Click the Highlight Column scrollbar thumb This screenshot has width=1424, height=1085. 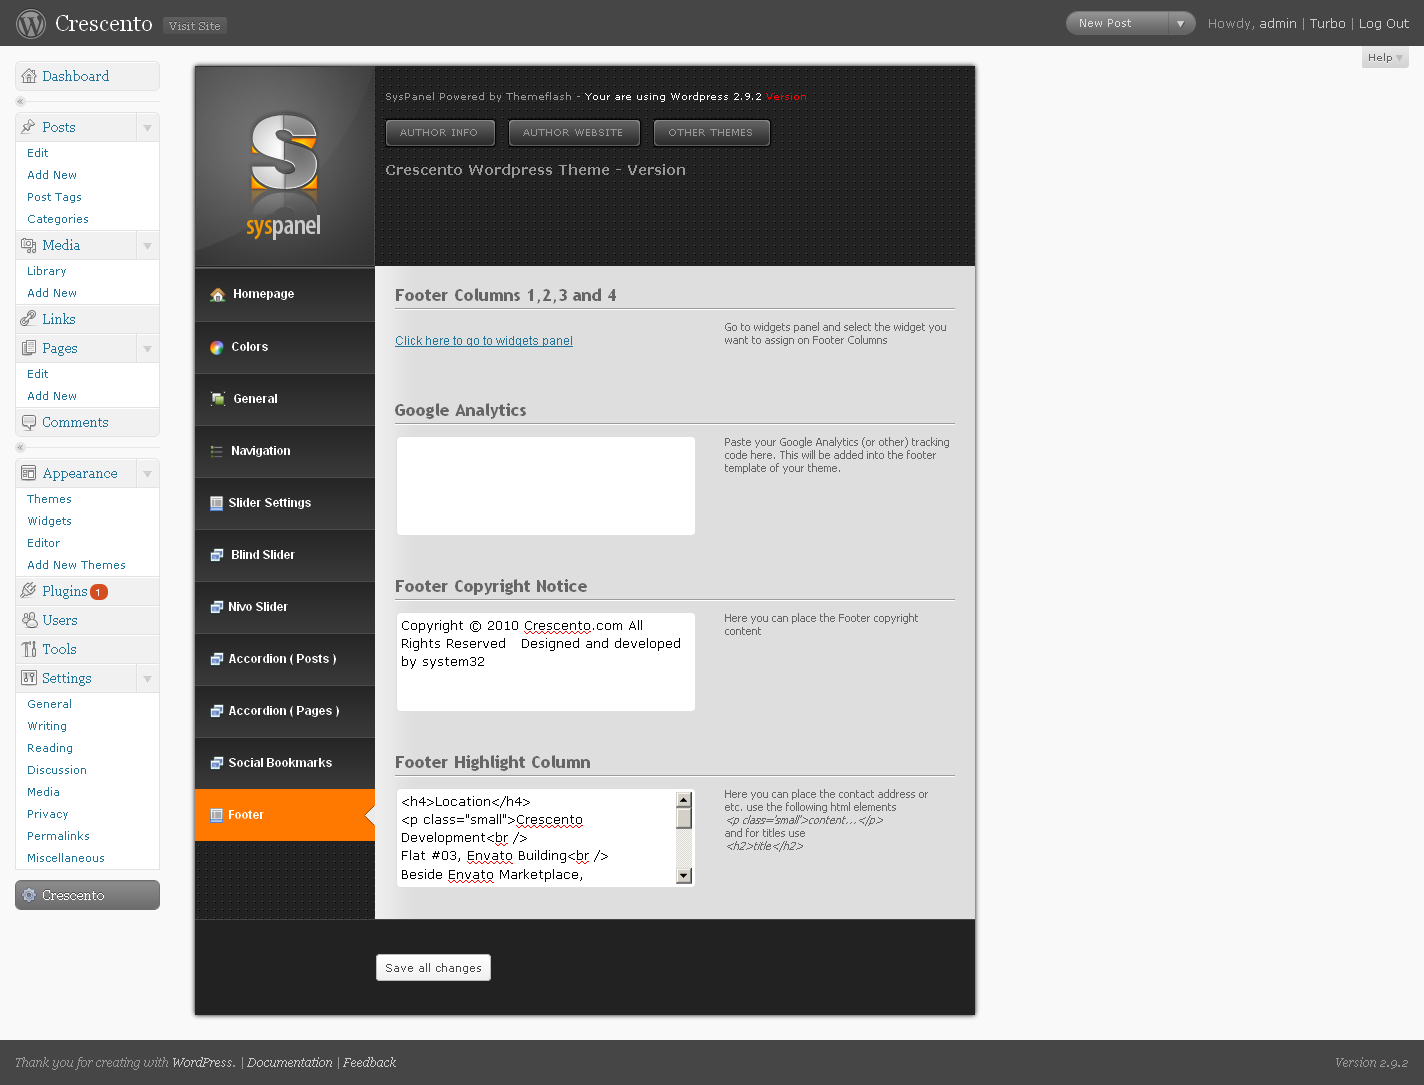pos(684,818)
